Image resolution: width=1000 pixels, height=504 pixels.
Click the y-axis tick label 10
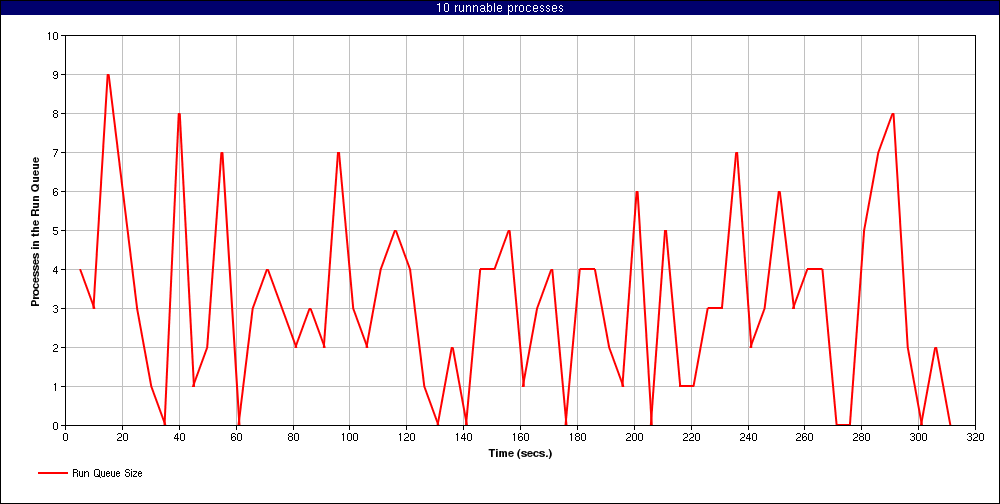(x=53, y=36)
